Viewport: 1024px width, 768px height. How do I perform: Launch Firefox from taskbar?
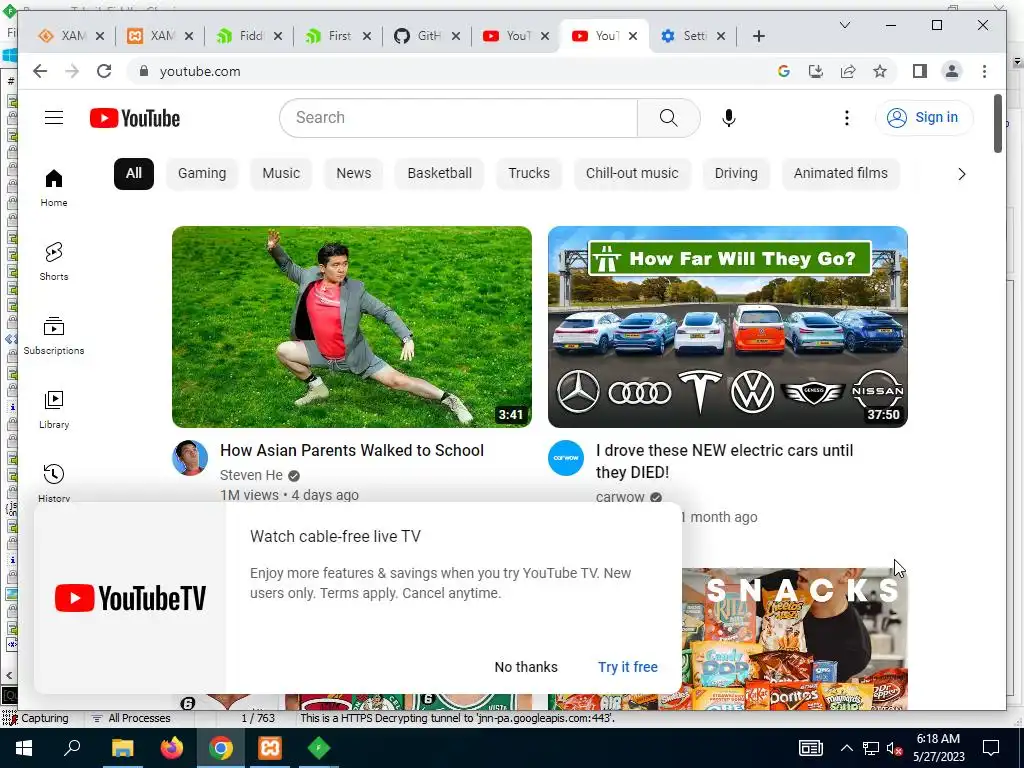point(172,748)
